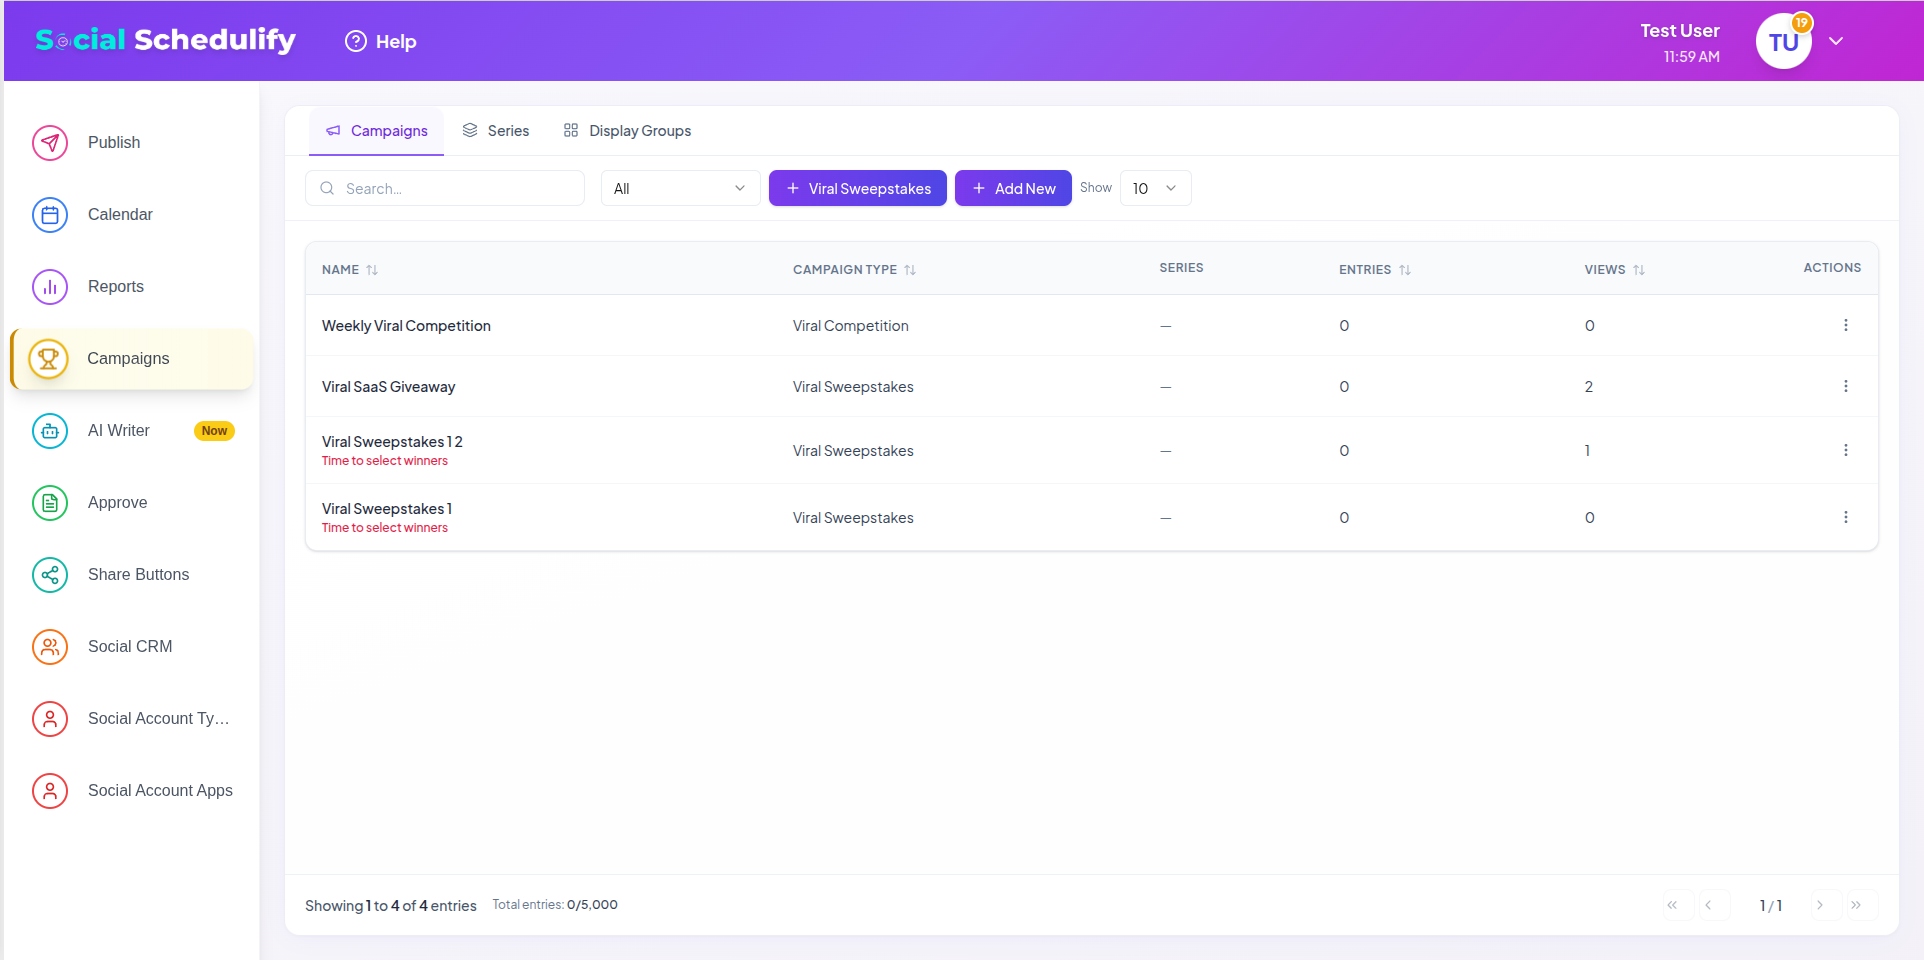The height and width of the screenshot is (960, 1924).
Task: Open the Approve document icon
Action: click(50, 503)
